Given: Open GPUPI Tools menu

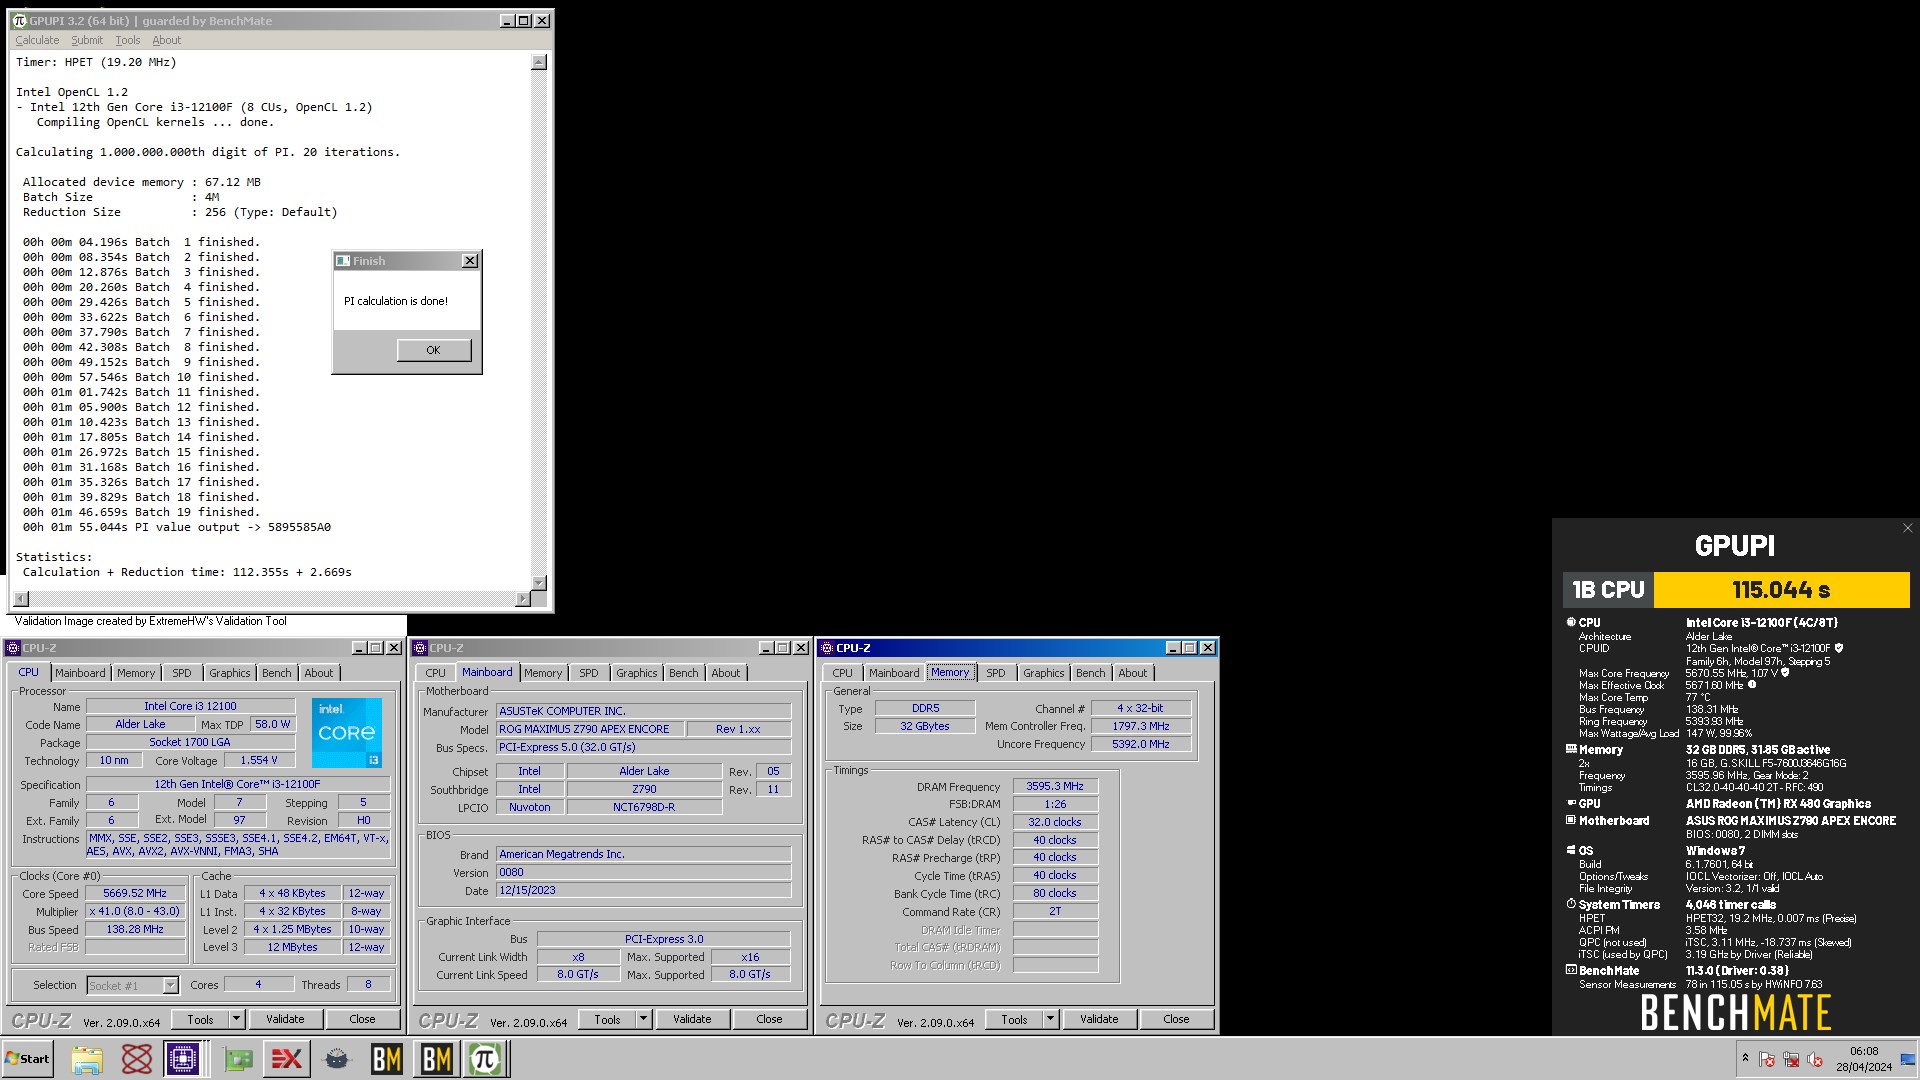Looking at the screenshot, I should click(128, 40).
